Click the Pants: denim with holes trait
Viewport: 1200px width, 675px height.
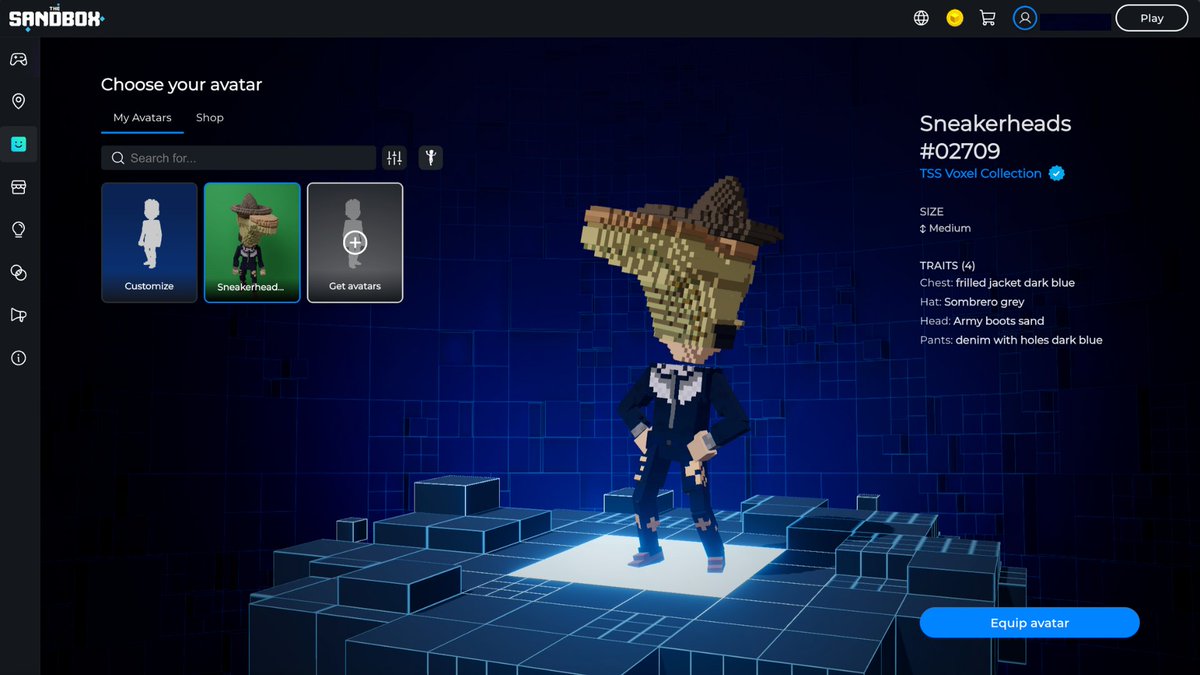click(1011, 340)
